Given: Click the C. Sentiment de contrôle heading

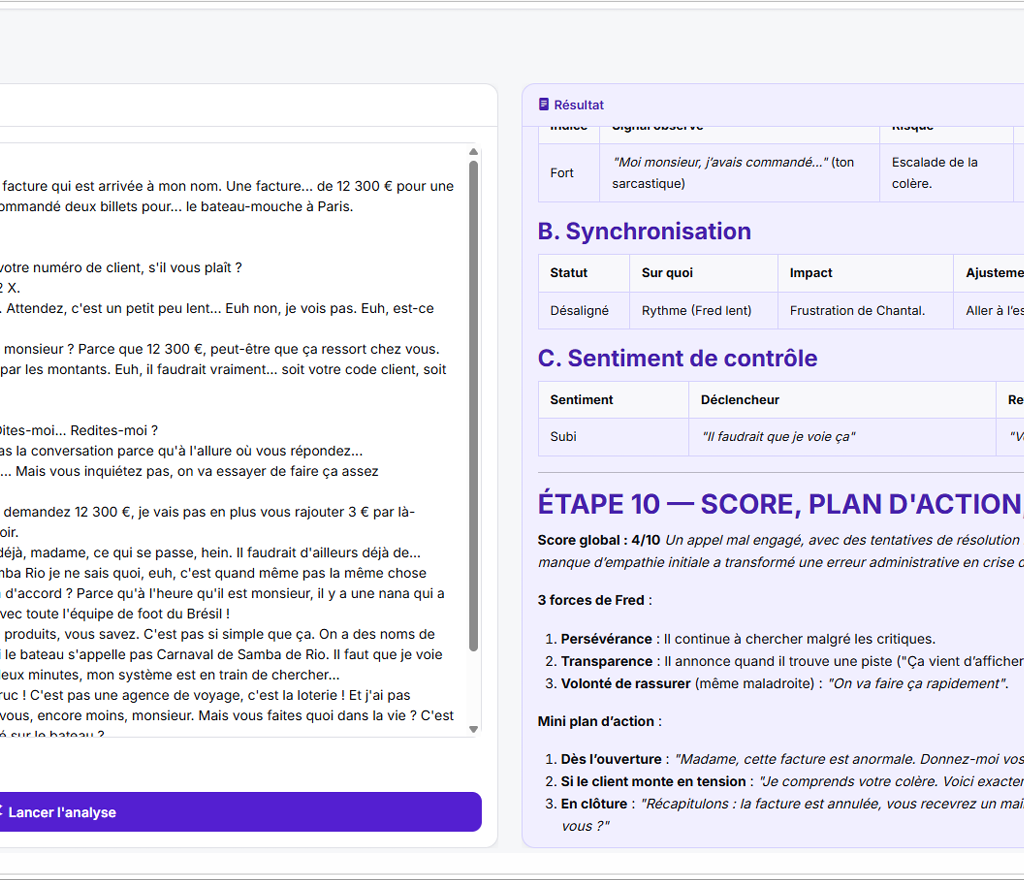Looking at the screenshot, I should pyautogui.click(x=677, y=358).
